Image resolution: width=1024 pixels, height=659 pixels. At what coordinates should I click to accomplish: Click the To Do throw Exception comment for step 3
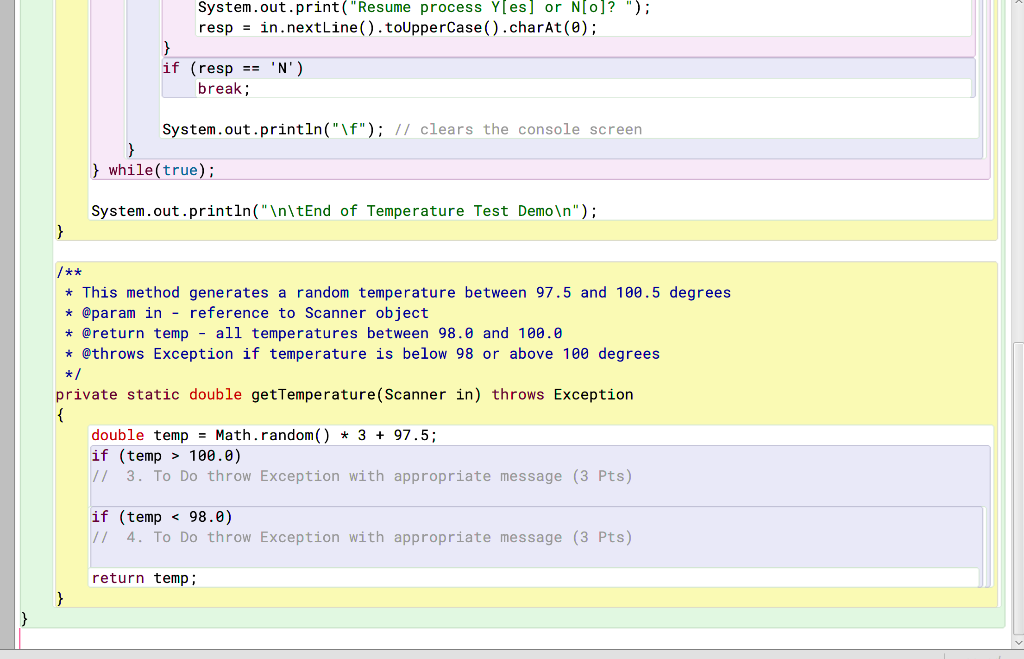(365, 476)
